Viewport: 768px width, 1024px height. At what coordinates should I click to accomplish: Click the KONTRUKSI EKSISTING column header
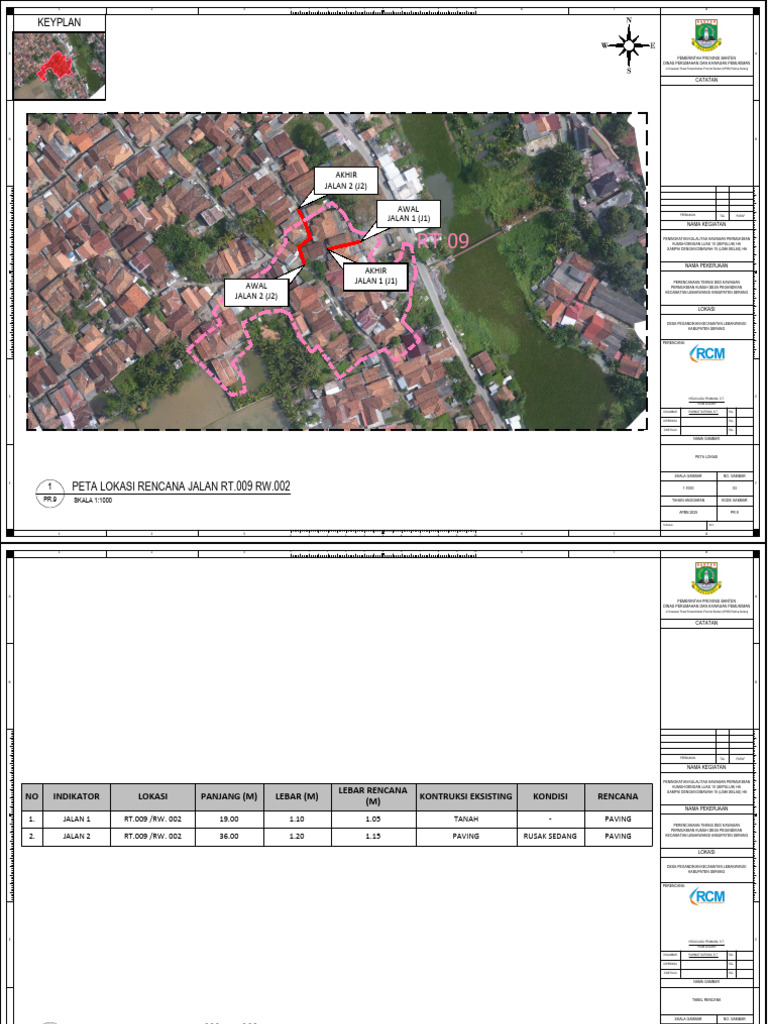[466, 797]
